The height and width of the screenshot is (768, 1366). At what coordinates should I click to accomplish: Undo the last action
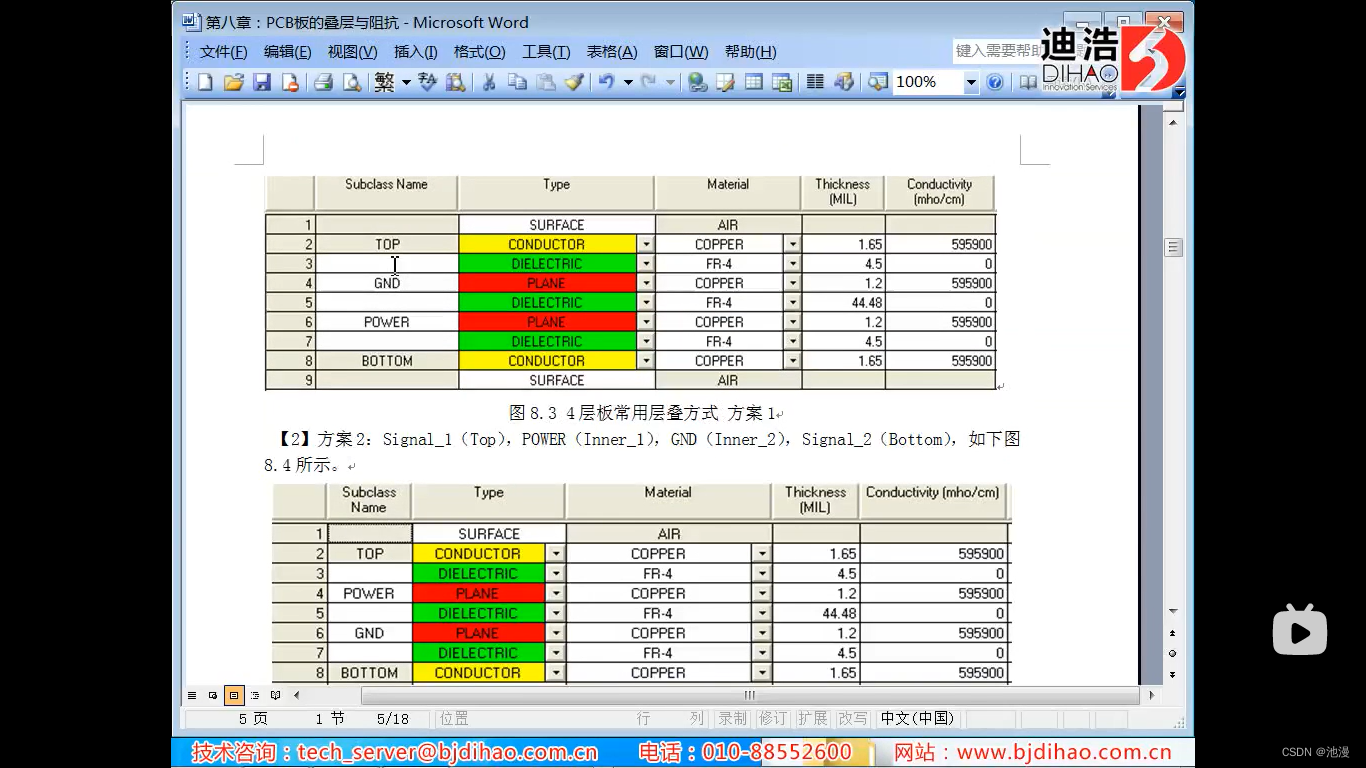[x=607, y=82]
